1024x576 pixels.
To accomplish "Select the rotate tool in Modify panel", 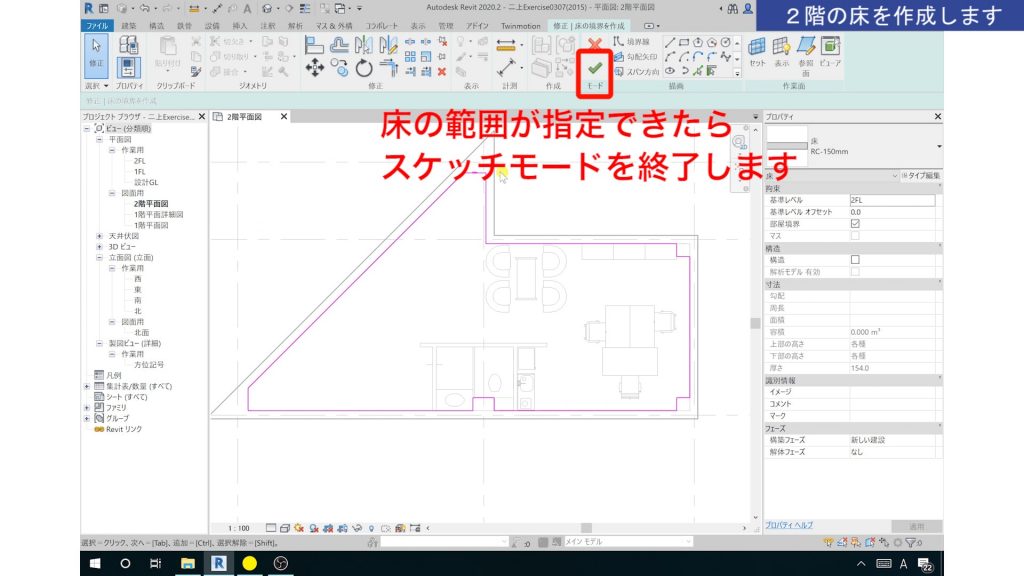I will (364, 68).
